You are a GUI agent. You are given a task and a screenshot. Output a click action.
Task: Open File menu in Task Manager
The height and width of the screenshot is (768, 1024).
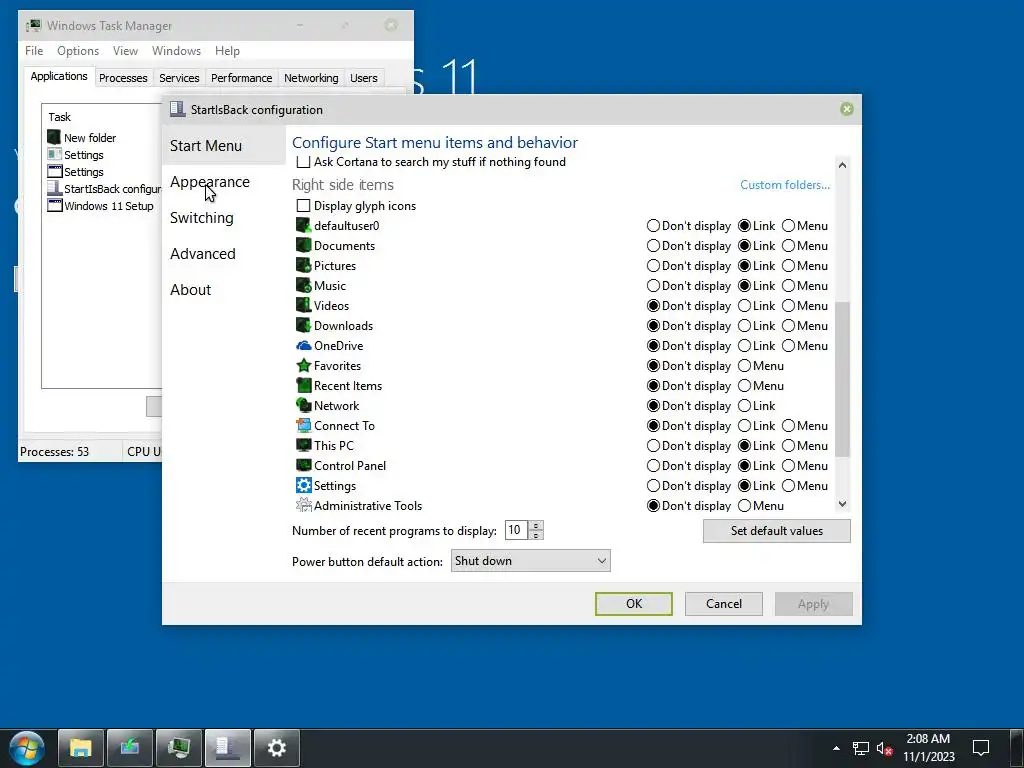pos(34,51)
